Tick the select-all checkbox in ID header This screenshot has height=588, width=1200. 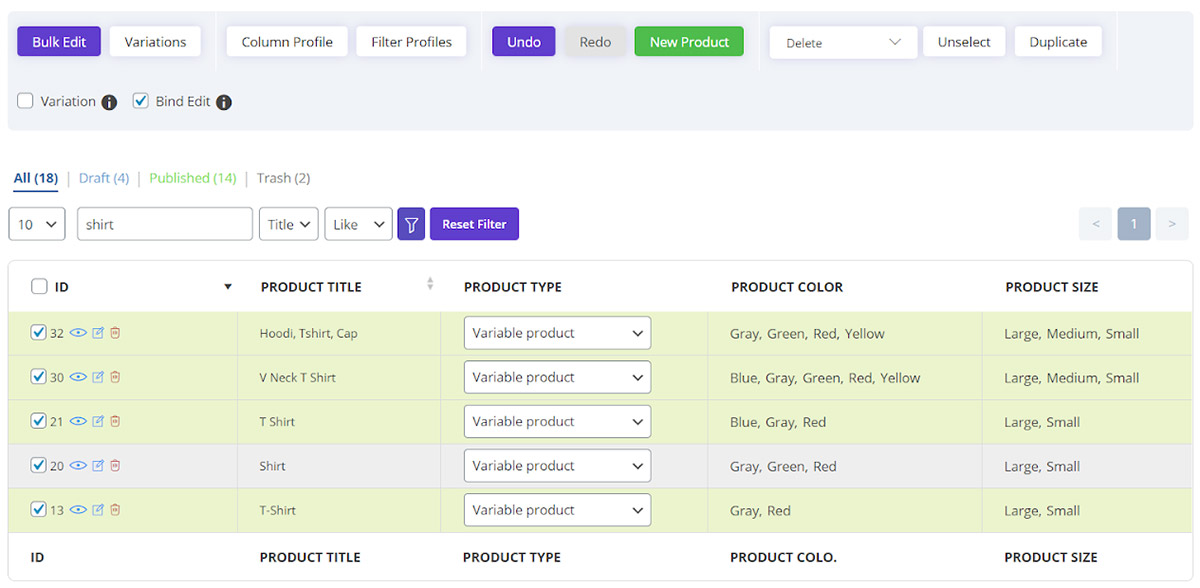(x=39, y=287)
